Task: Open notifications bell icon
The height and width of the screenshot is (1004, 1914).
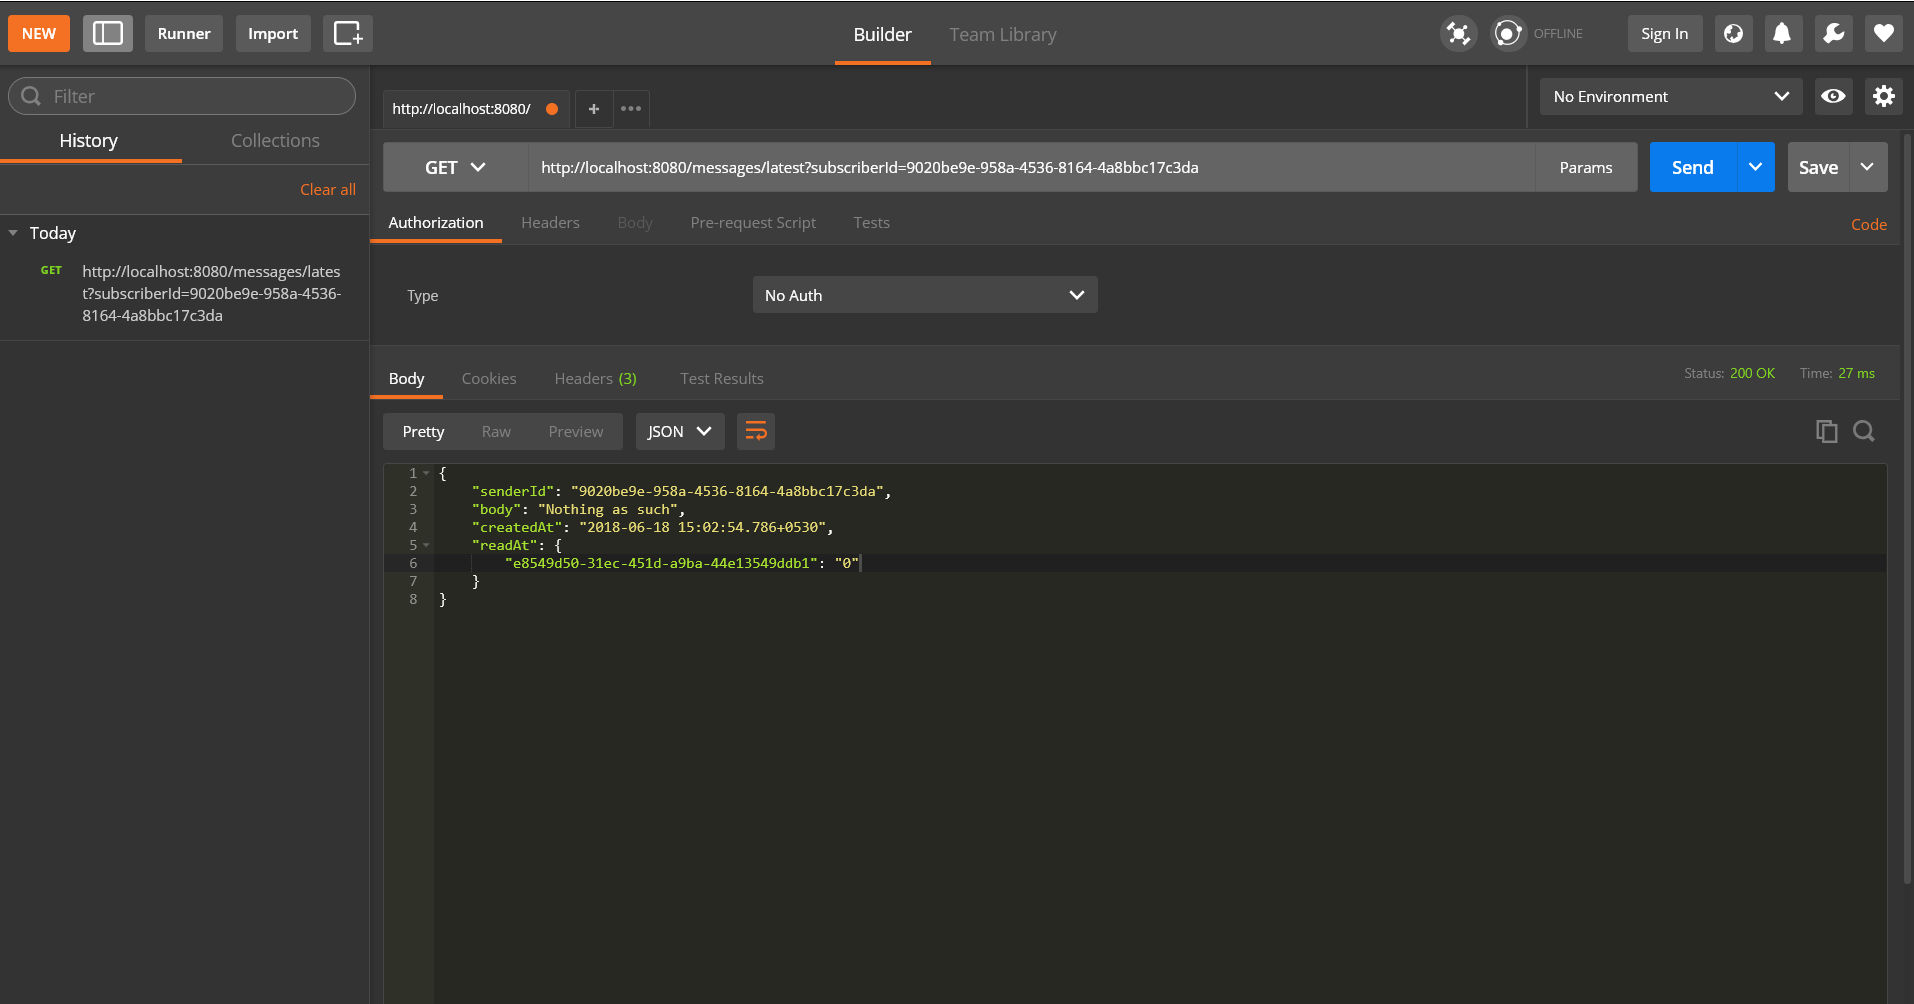Action: click(1782, 33)
